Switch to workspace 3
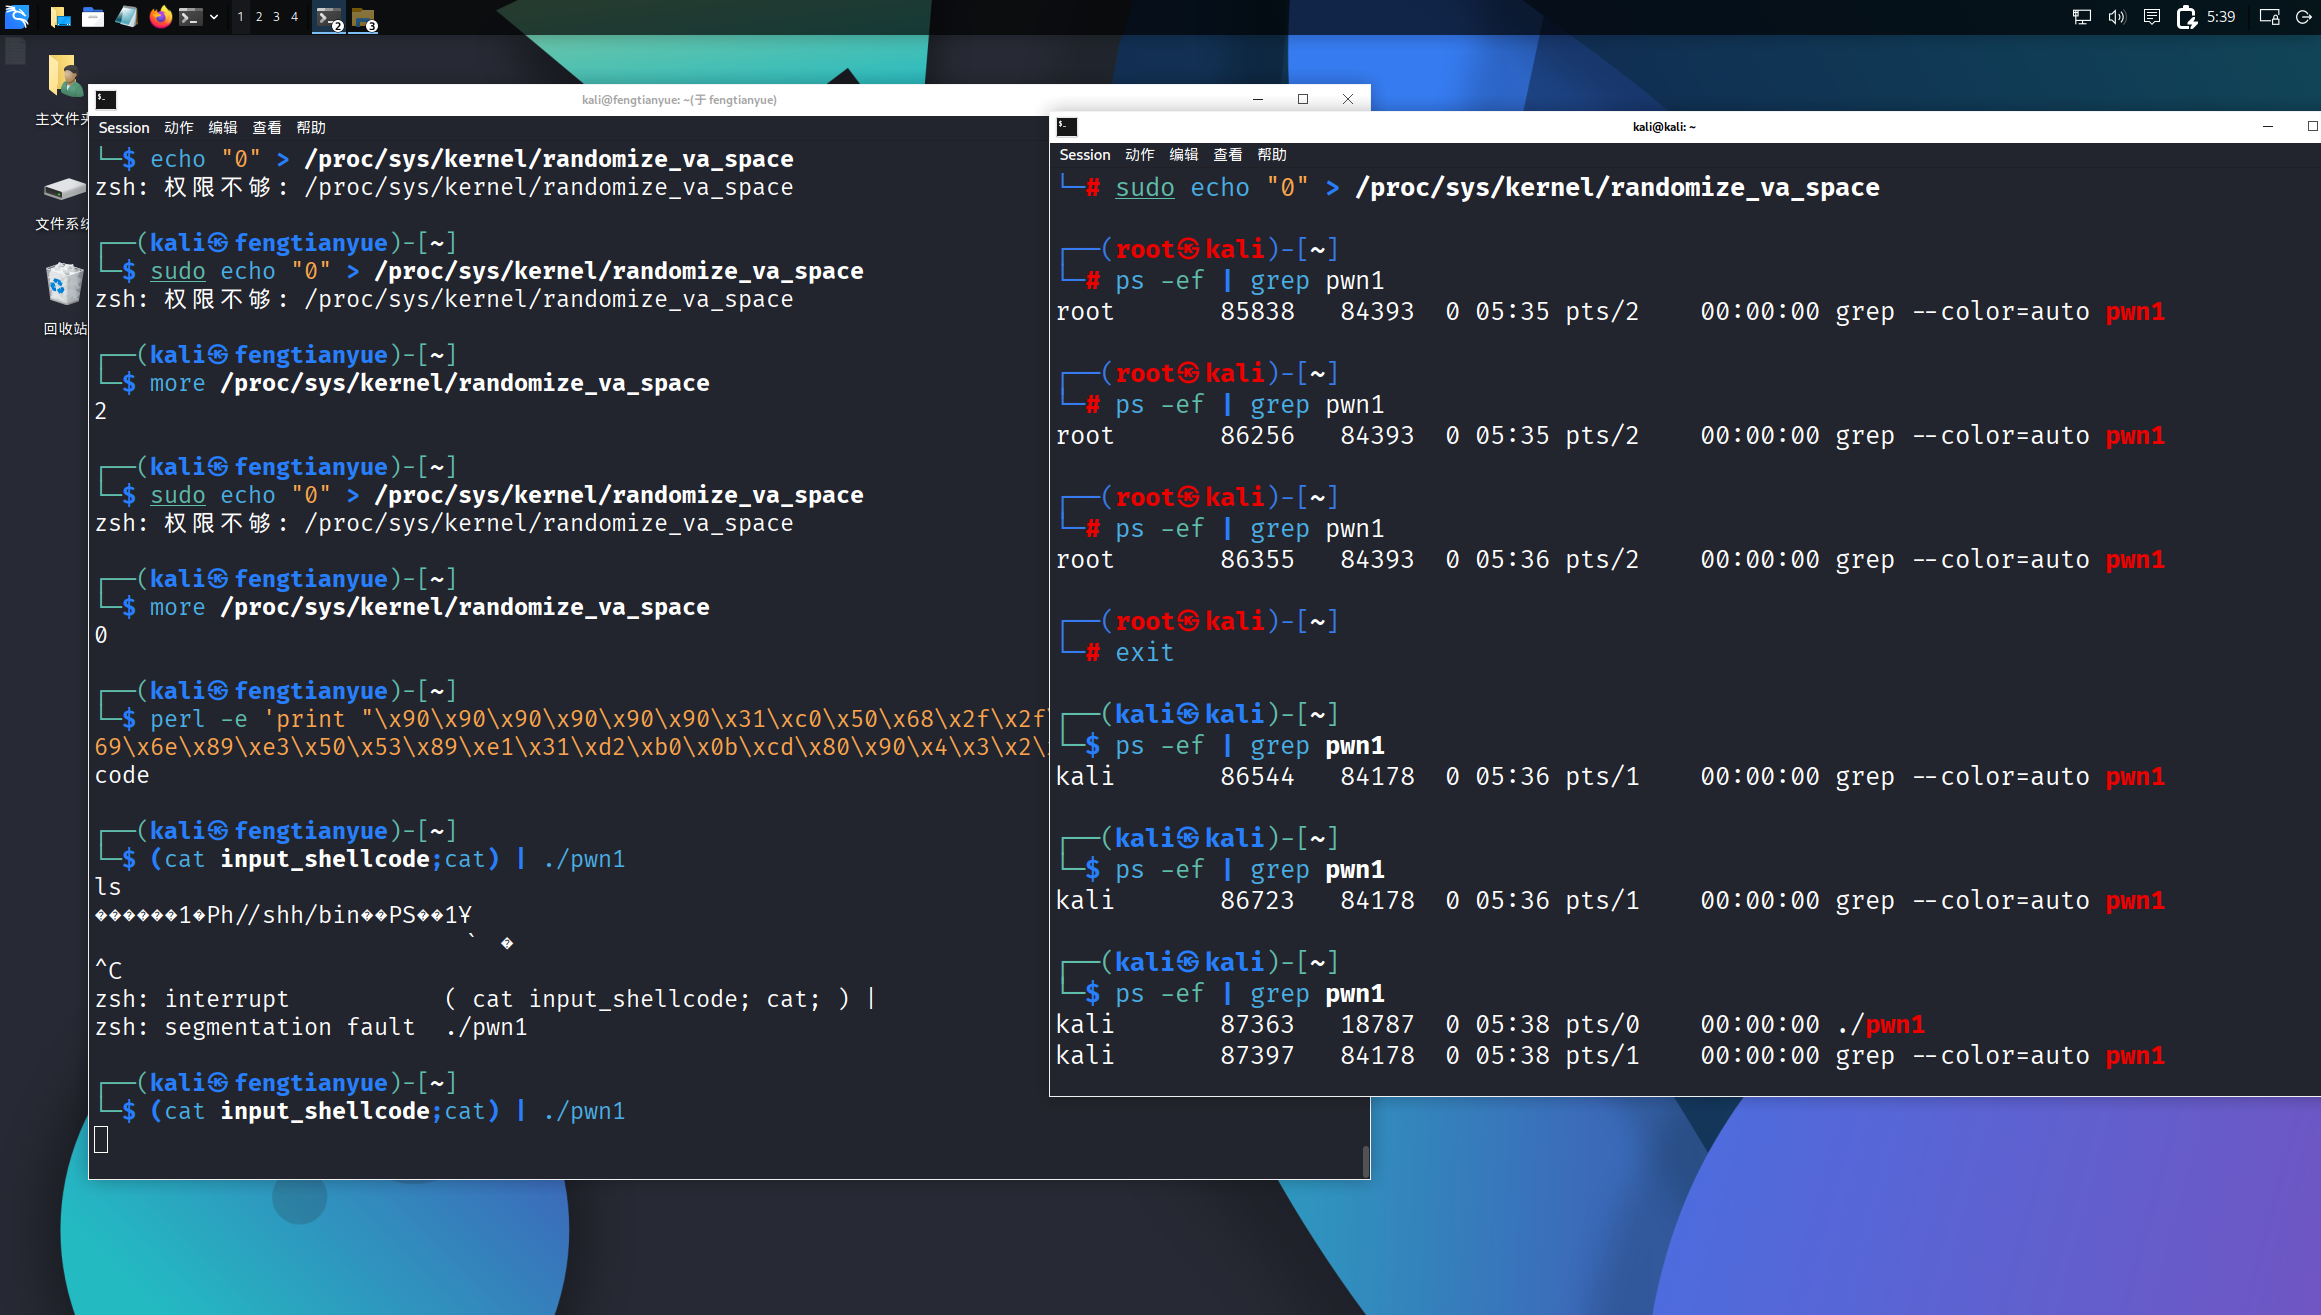2321x1315 pixels. pyautogui.click(x=277, y=16)
